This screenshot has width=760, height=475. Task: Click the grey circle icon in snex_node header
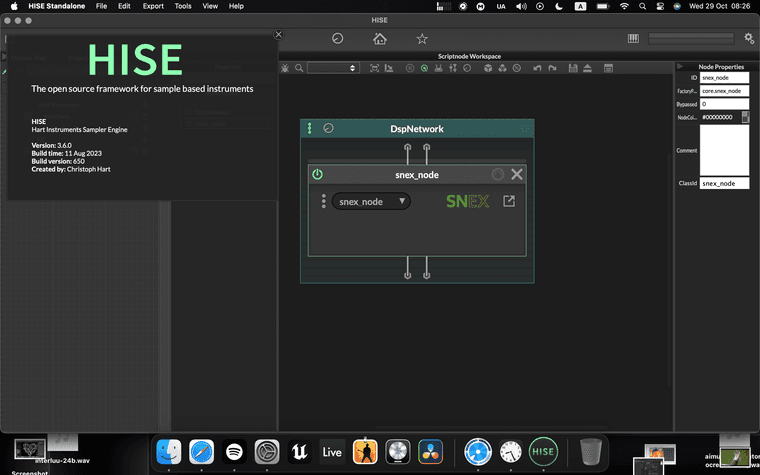tap(497, 174)
